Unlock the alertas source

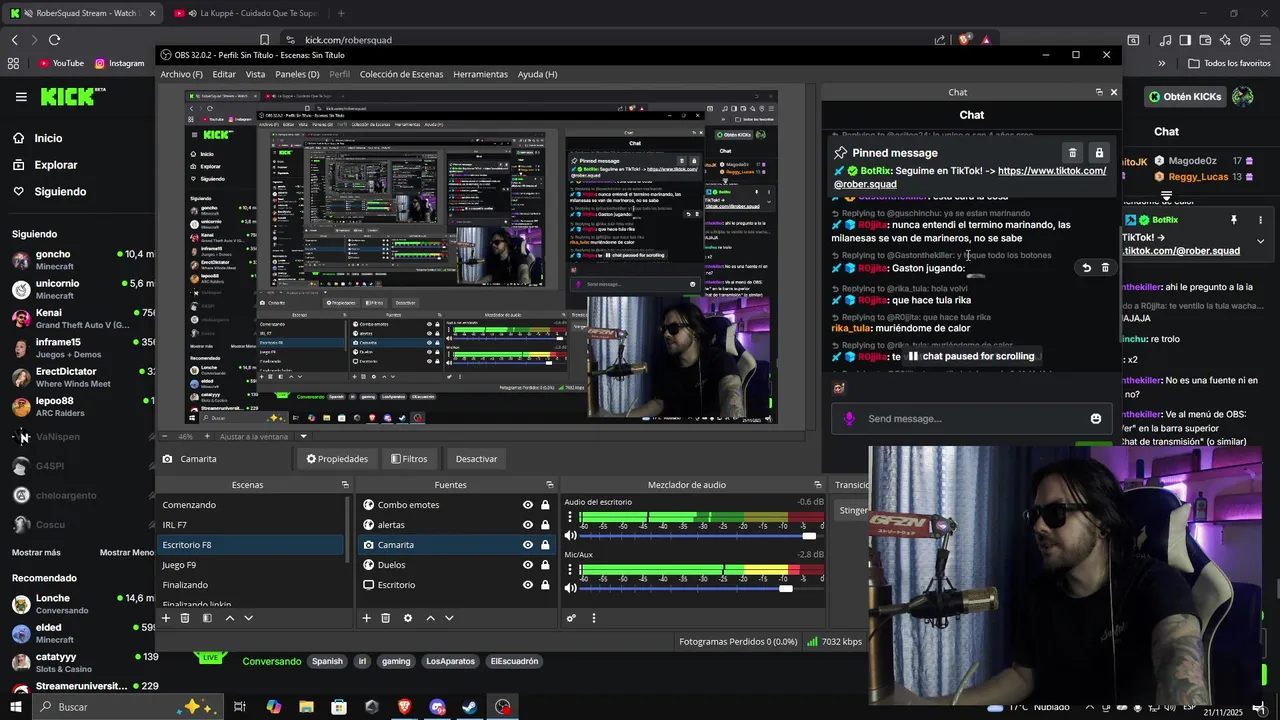[x=545, y=525]
